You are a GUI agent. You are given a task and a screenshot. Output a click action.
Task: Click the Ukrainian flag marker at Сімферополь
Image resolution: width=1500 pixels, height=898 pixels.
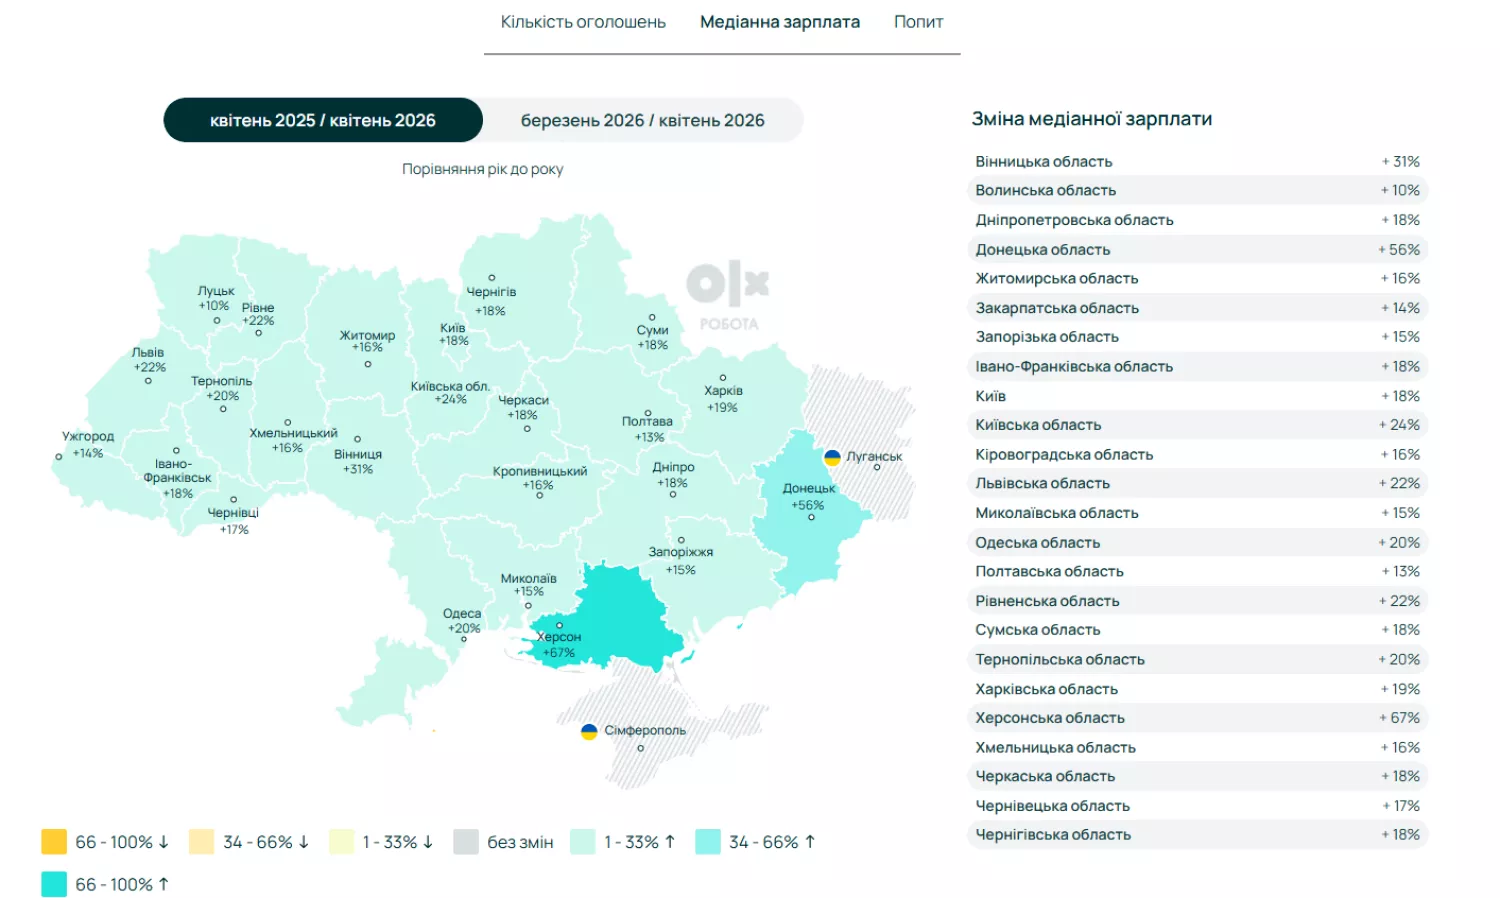tap(589, 731)
